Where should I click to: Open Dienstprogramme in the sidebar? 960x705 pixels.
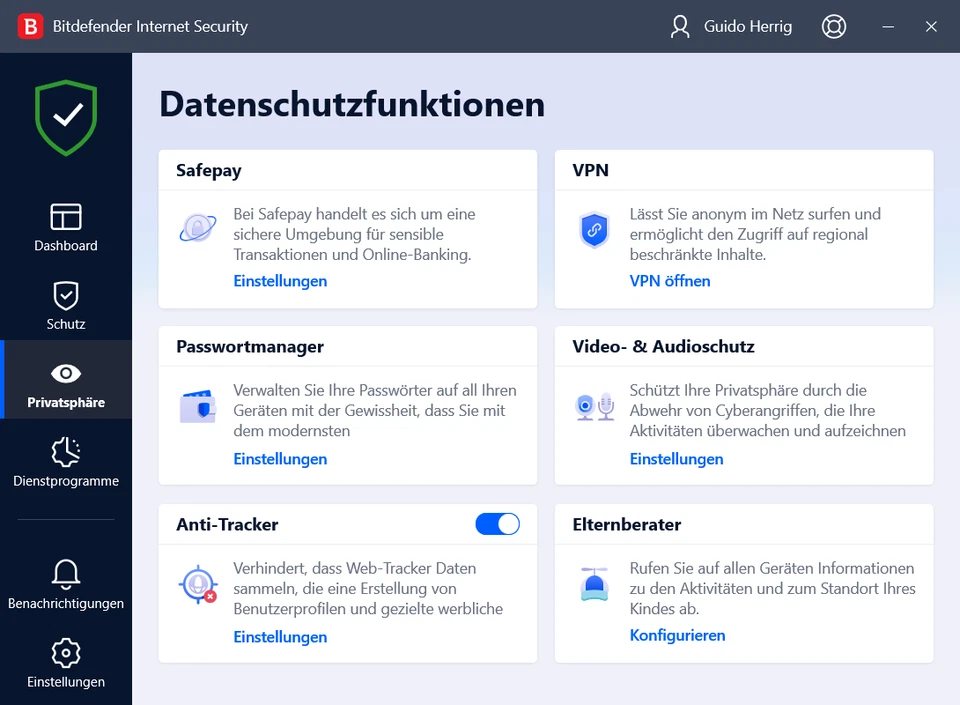pos(65,463)
